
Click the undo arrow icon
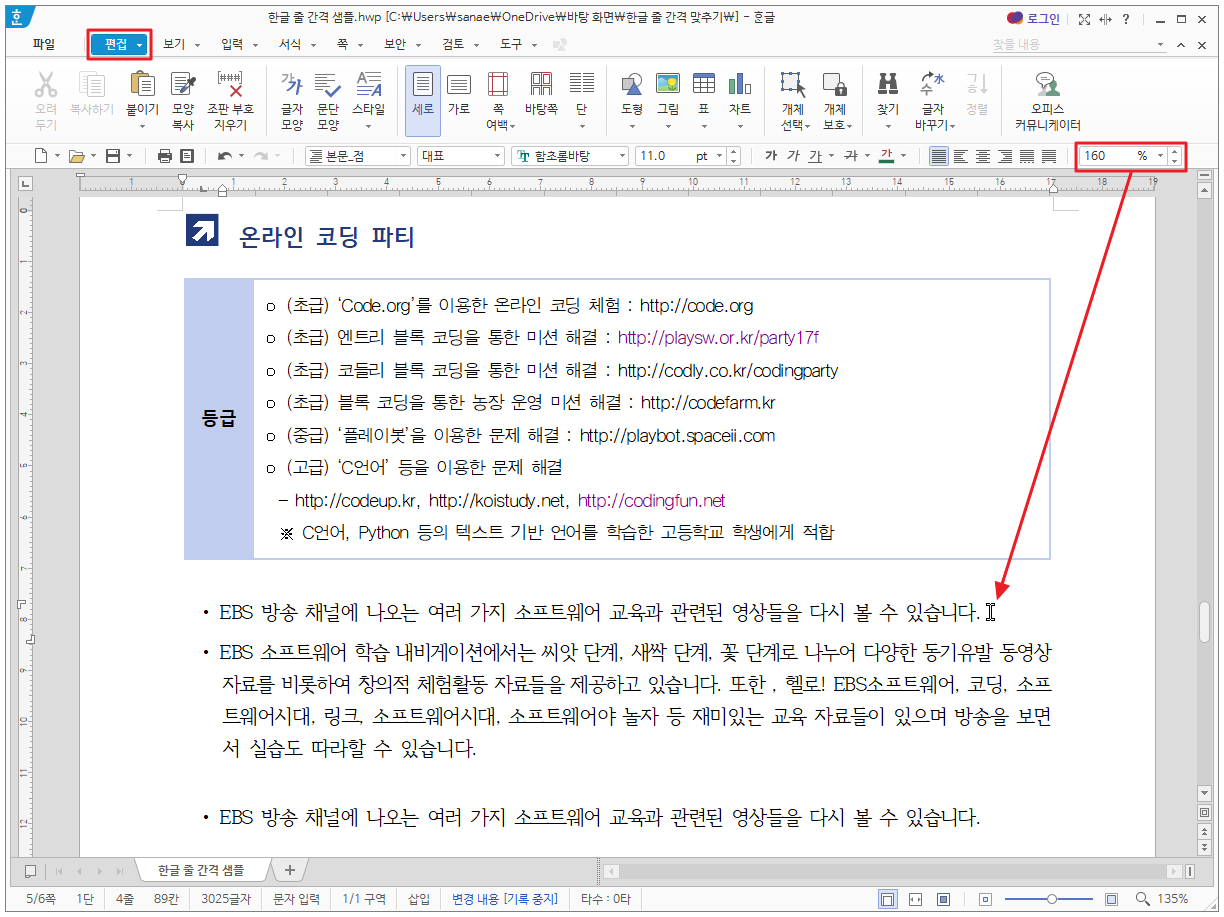click(225, 156)
